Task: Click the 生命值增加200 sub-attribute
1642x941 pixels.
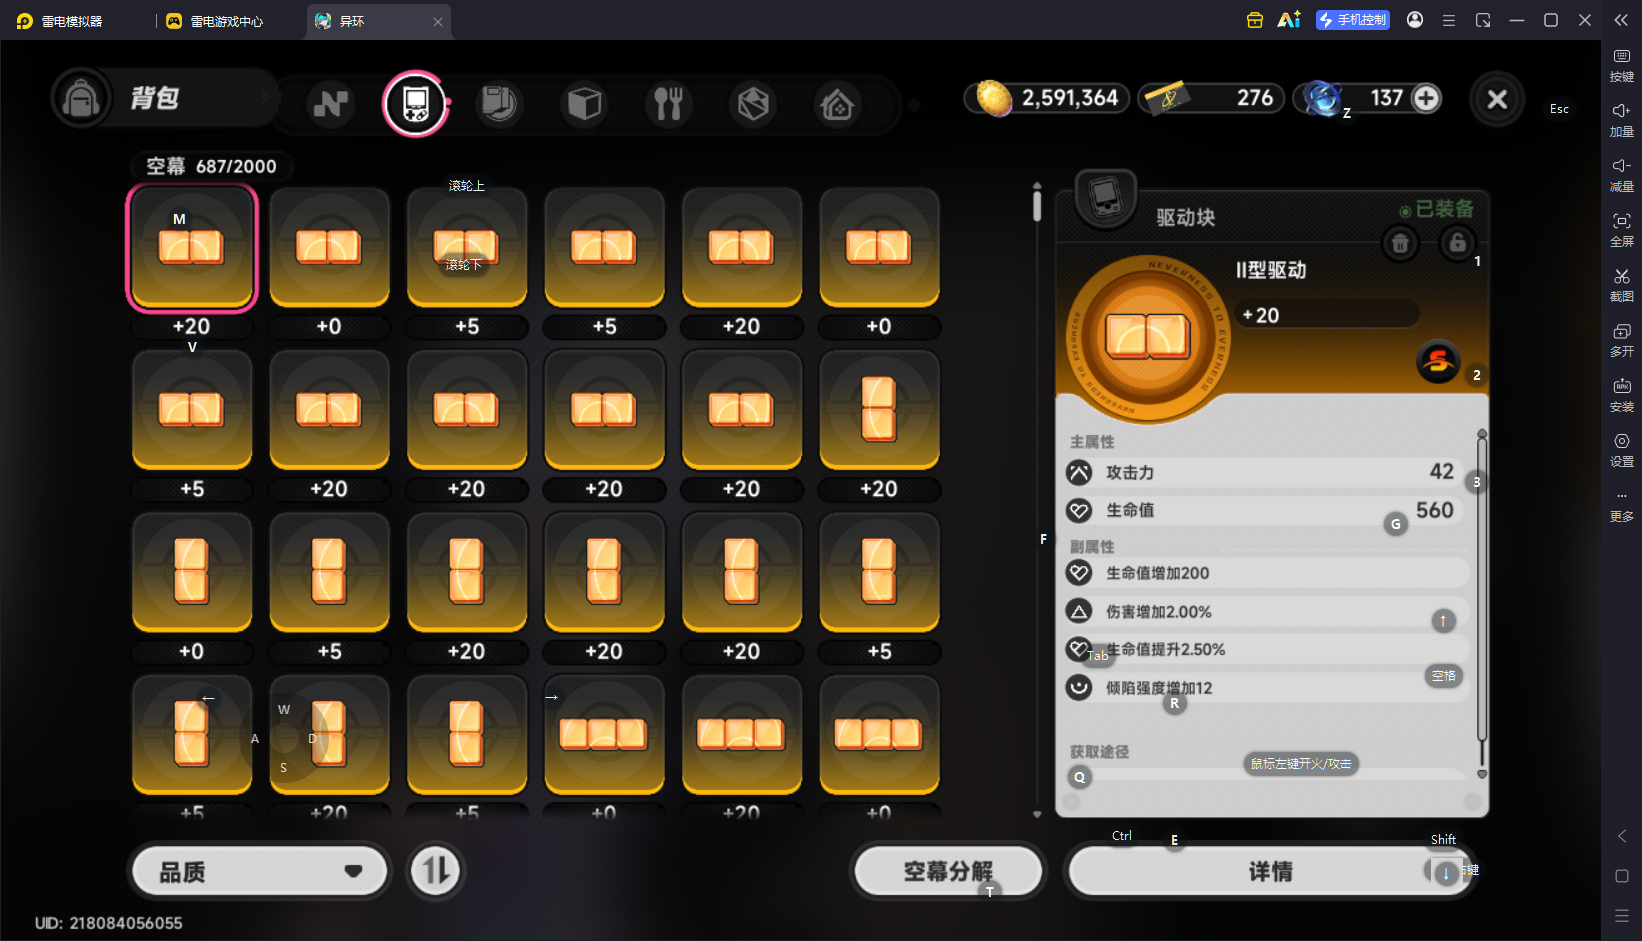Action: pyautogui.click(x=1267, y=573)
